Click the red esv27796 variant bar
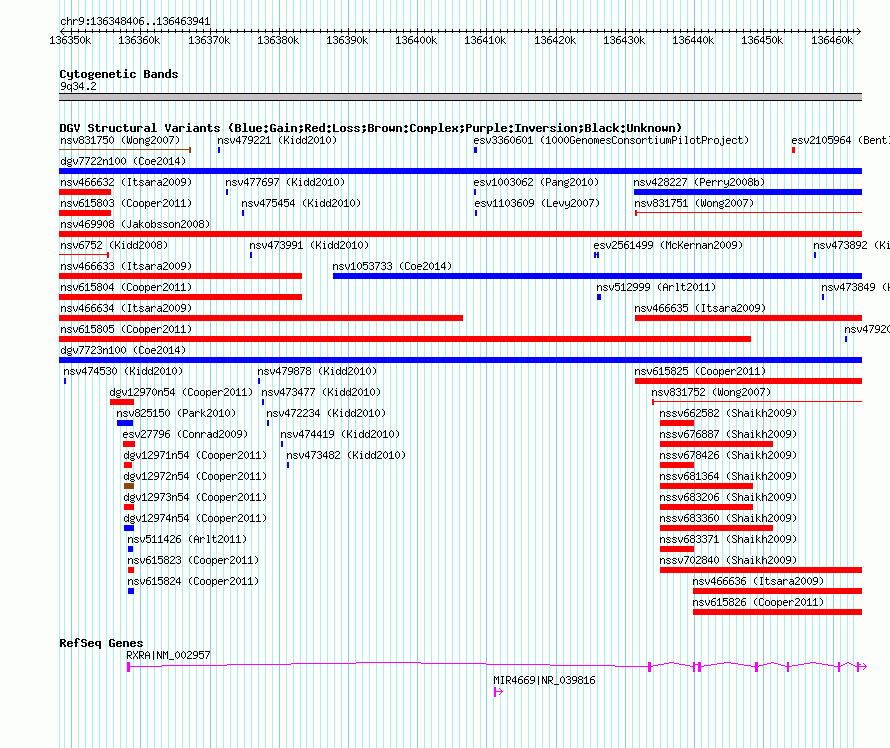This screenshot has width=890, height=748. [x=128, y=444]
